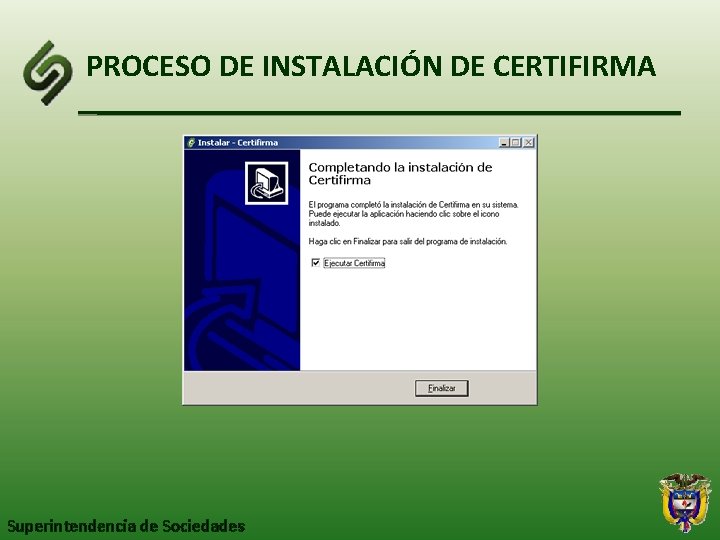Click the "Haga clic en Finalizar" instruction line
Image resolution: width=720 pixels, height=540 pixels.
click(x=408, y=242)
